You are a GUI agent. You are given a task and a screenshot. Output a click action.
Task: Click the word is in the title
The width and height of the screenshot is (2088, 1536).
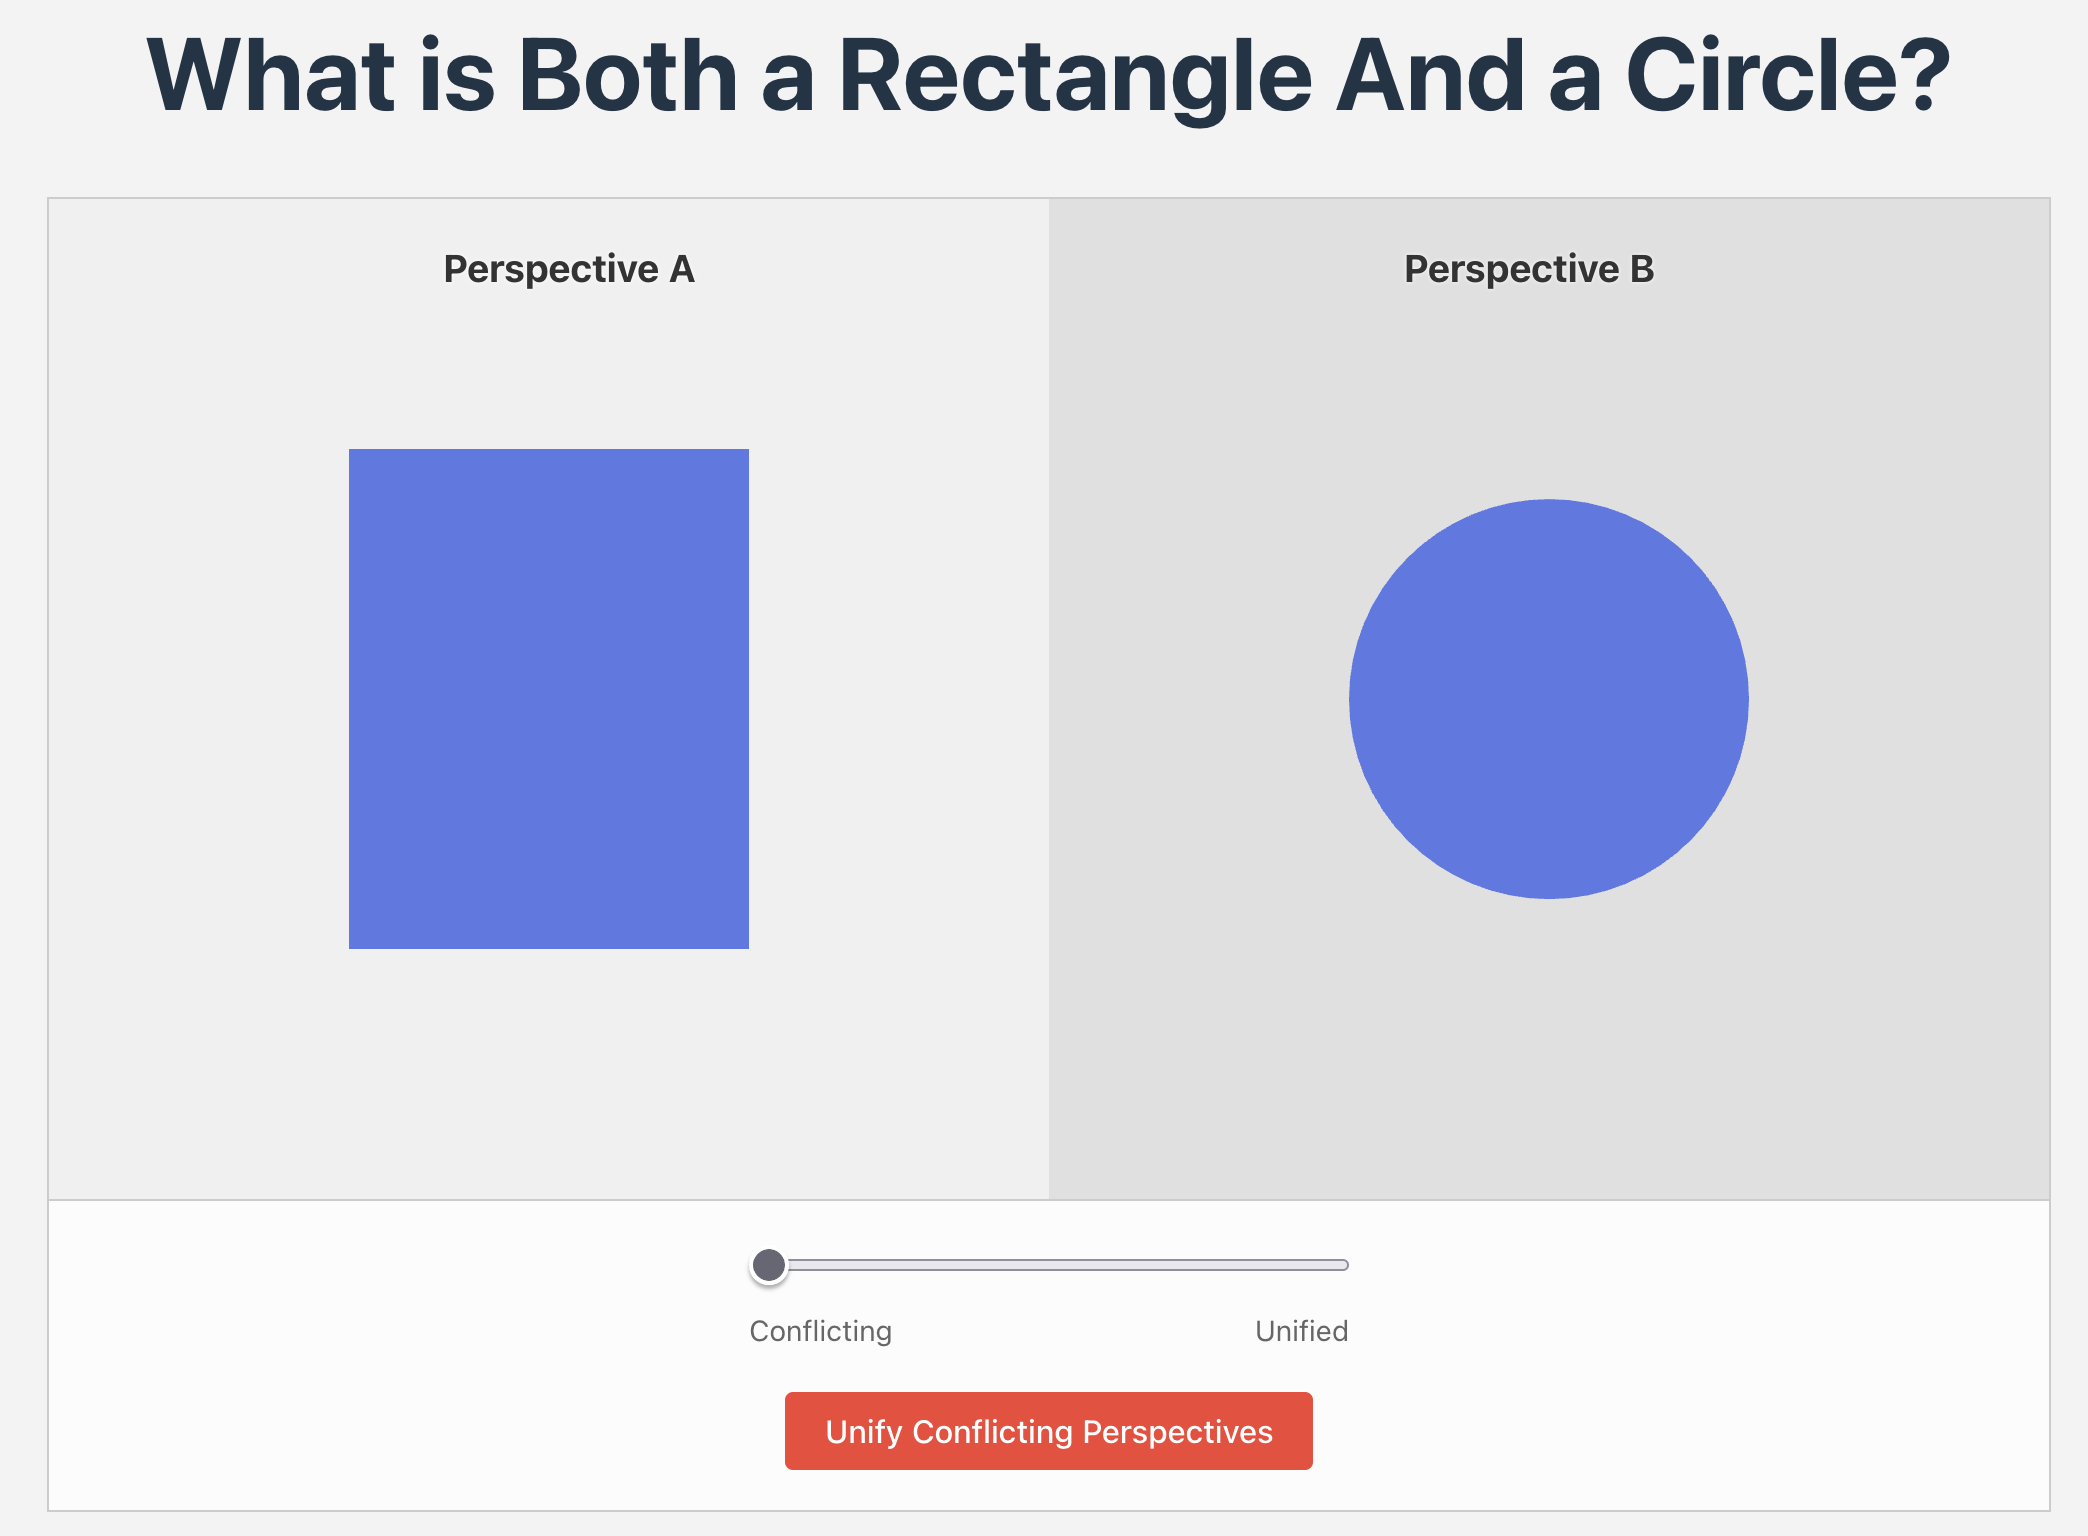click(456, 76)
